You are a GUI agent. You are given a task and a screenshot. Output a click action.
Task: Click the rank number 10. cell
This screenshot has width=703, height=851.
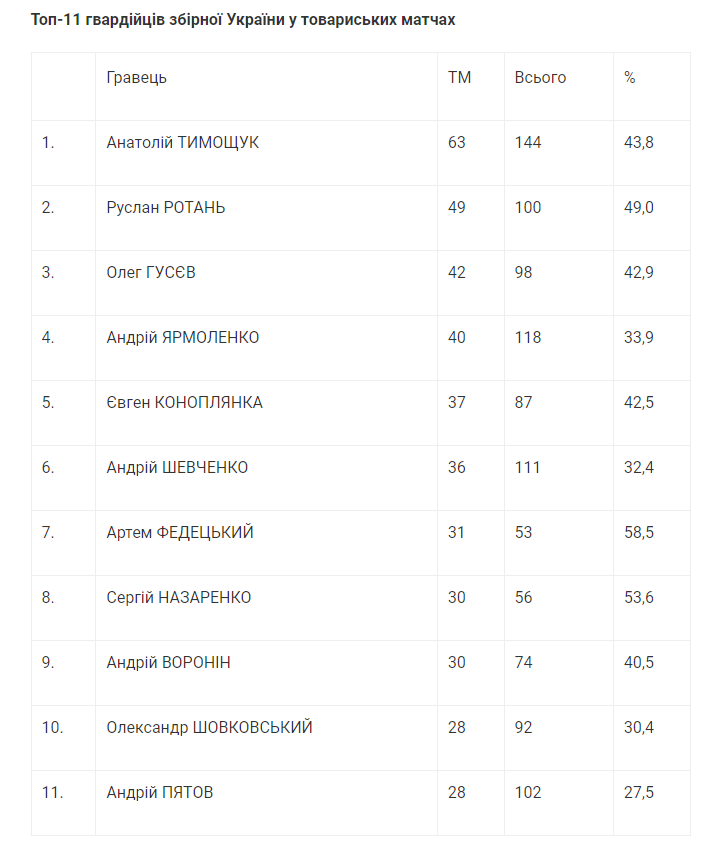pyautogui.click(x=52, y=728)
